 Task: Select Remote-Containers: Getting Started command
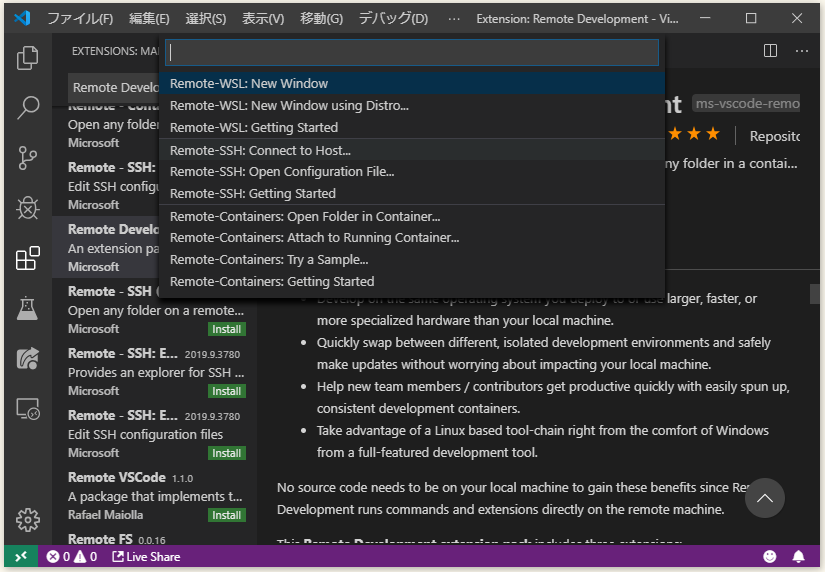click(x=412, y=282)
